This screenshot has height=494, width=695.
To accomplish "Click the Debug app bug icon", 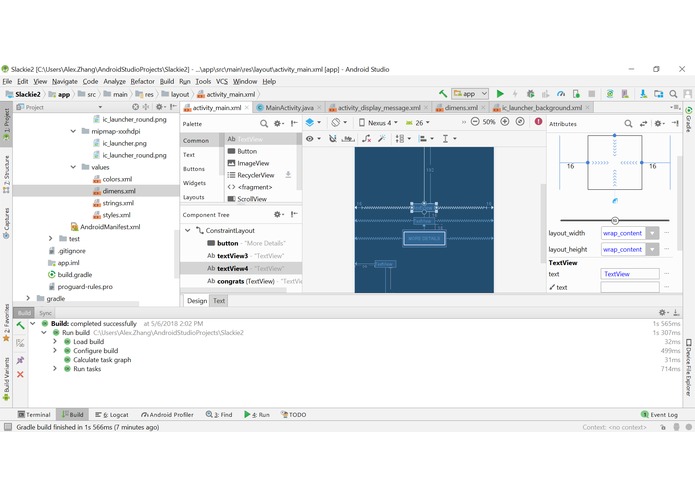I will [x=530, y=93].
